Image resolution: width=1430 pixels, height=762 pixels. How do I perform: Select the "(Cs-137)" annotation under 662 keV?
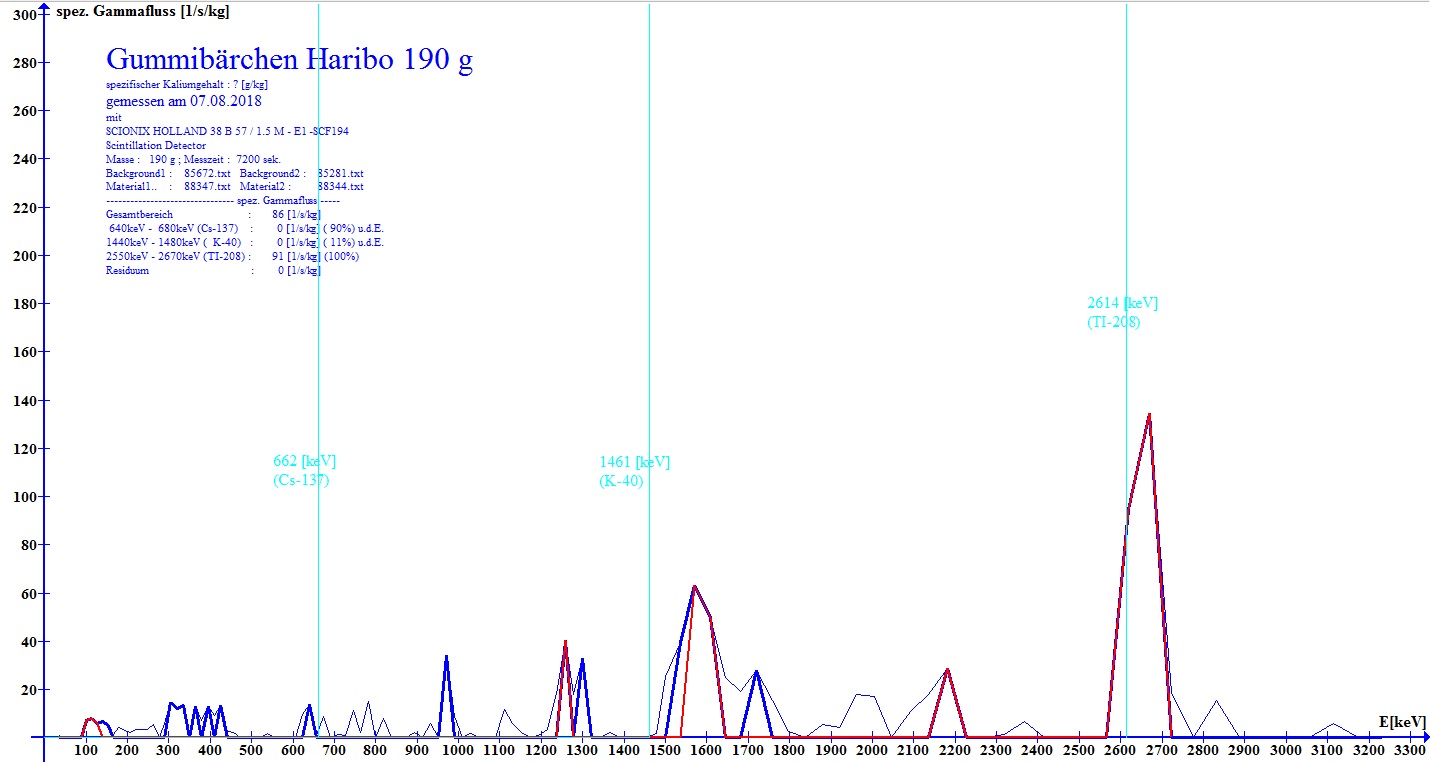click(301, 480)
